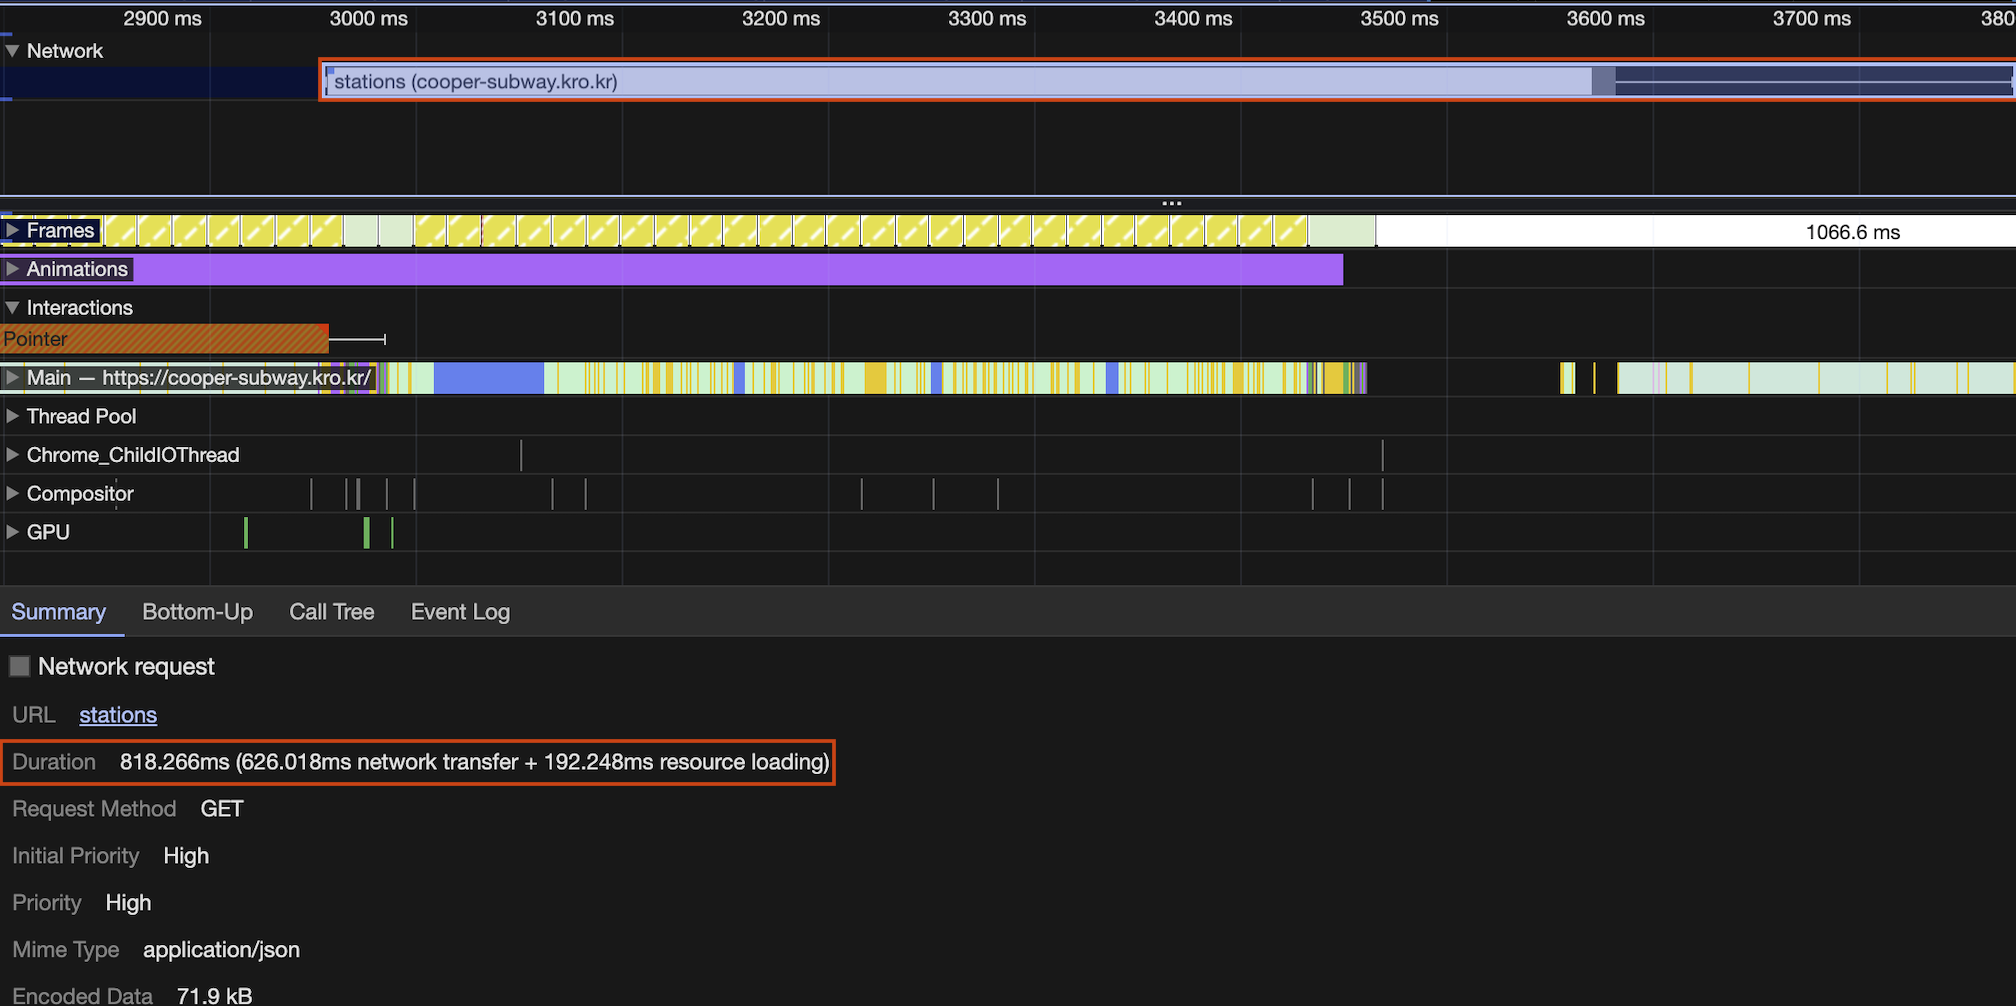Screen dimensions: 2016x1006
Task: Open the Summary tab
Action: (x=59, y=612)
